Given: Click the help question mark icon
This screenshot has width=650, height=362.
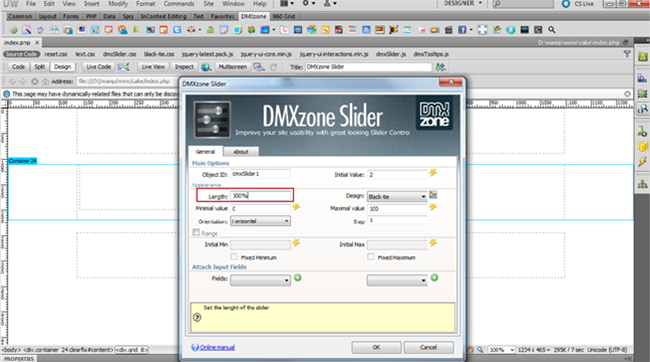Looking at the screenshot, I should pyautogui.click(x=197, y=317).
